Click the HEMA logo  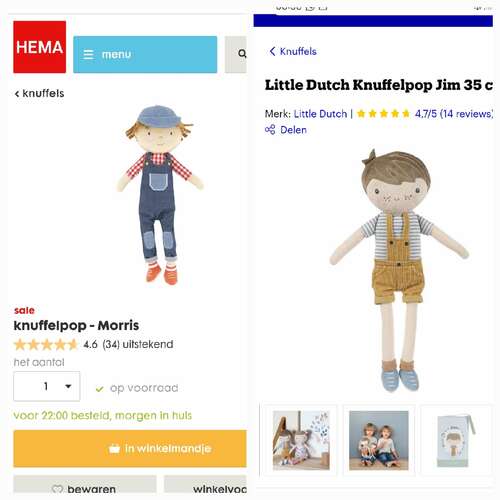40,47
